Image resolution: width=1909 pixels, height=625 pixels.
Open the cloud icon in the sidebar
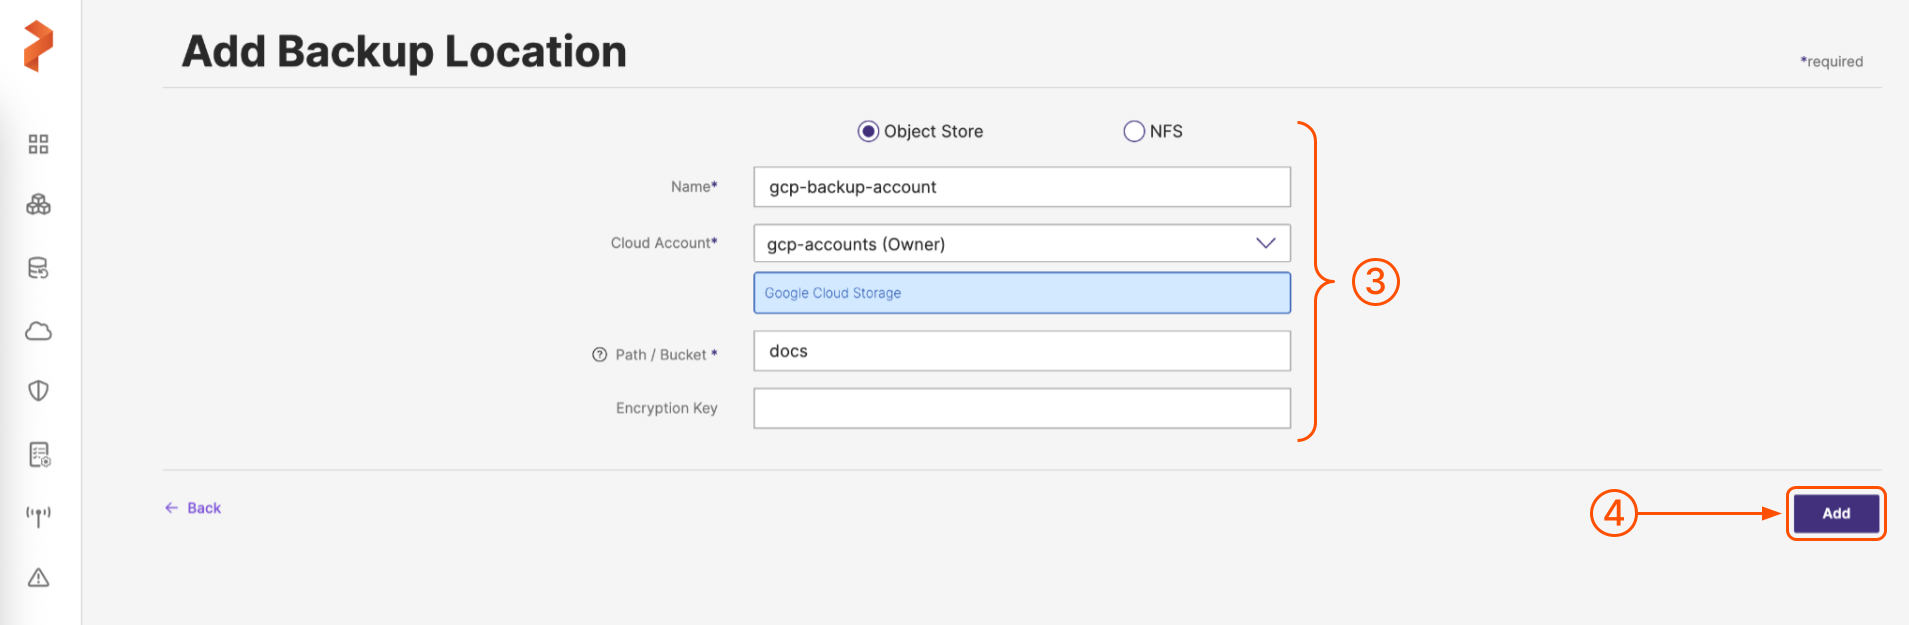point(38,331)
